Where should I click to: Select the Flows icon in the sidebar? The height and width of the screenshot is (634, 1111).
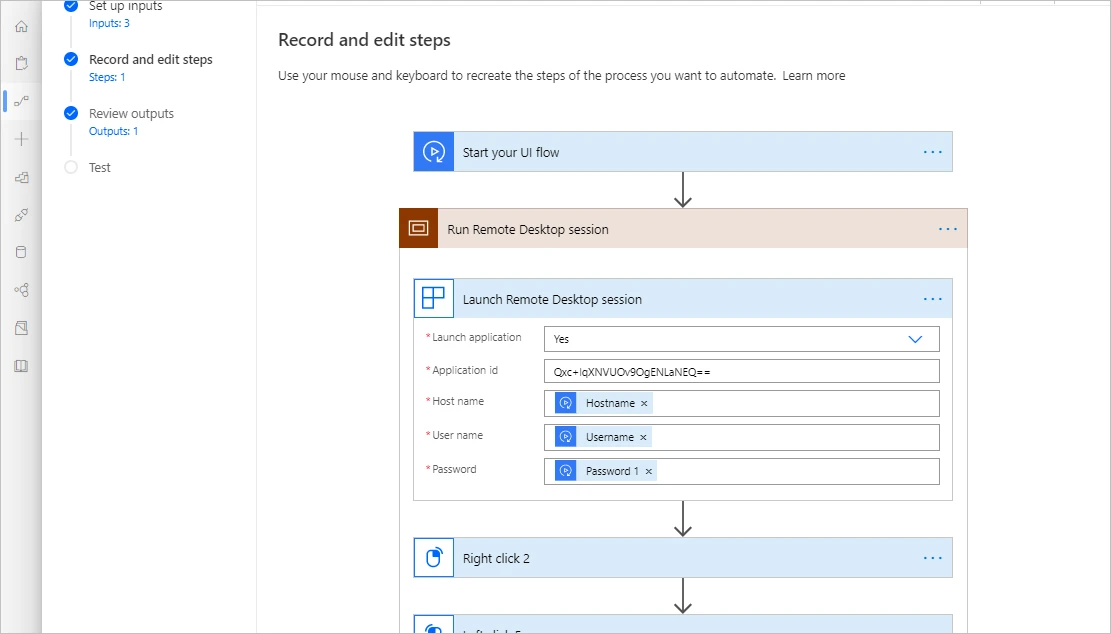[20, 100]
